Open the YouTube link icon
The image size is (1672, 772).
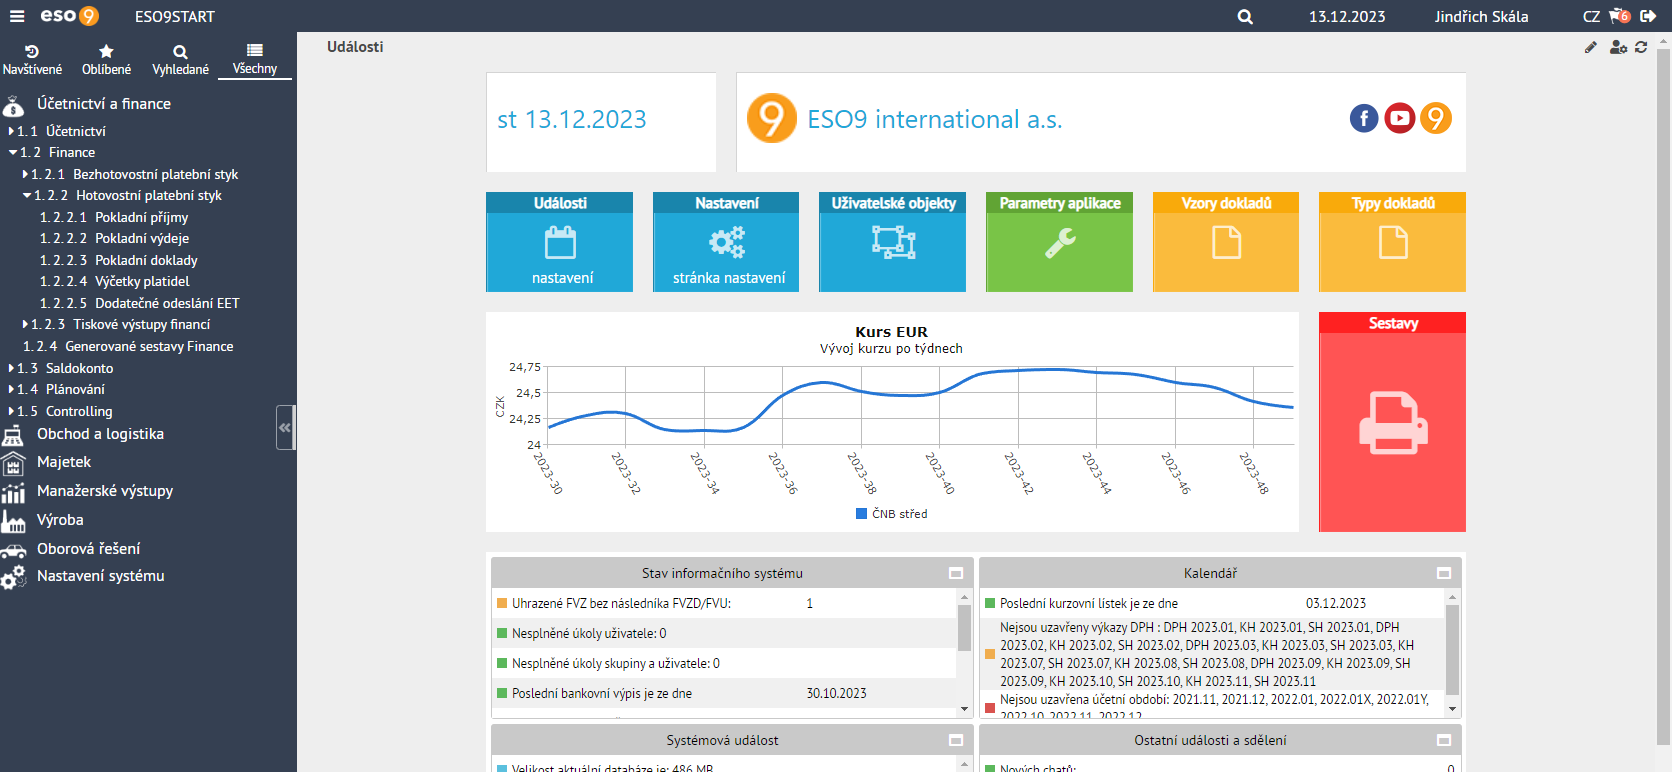tap(1400, 118)
